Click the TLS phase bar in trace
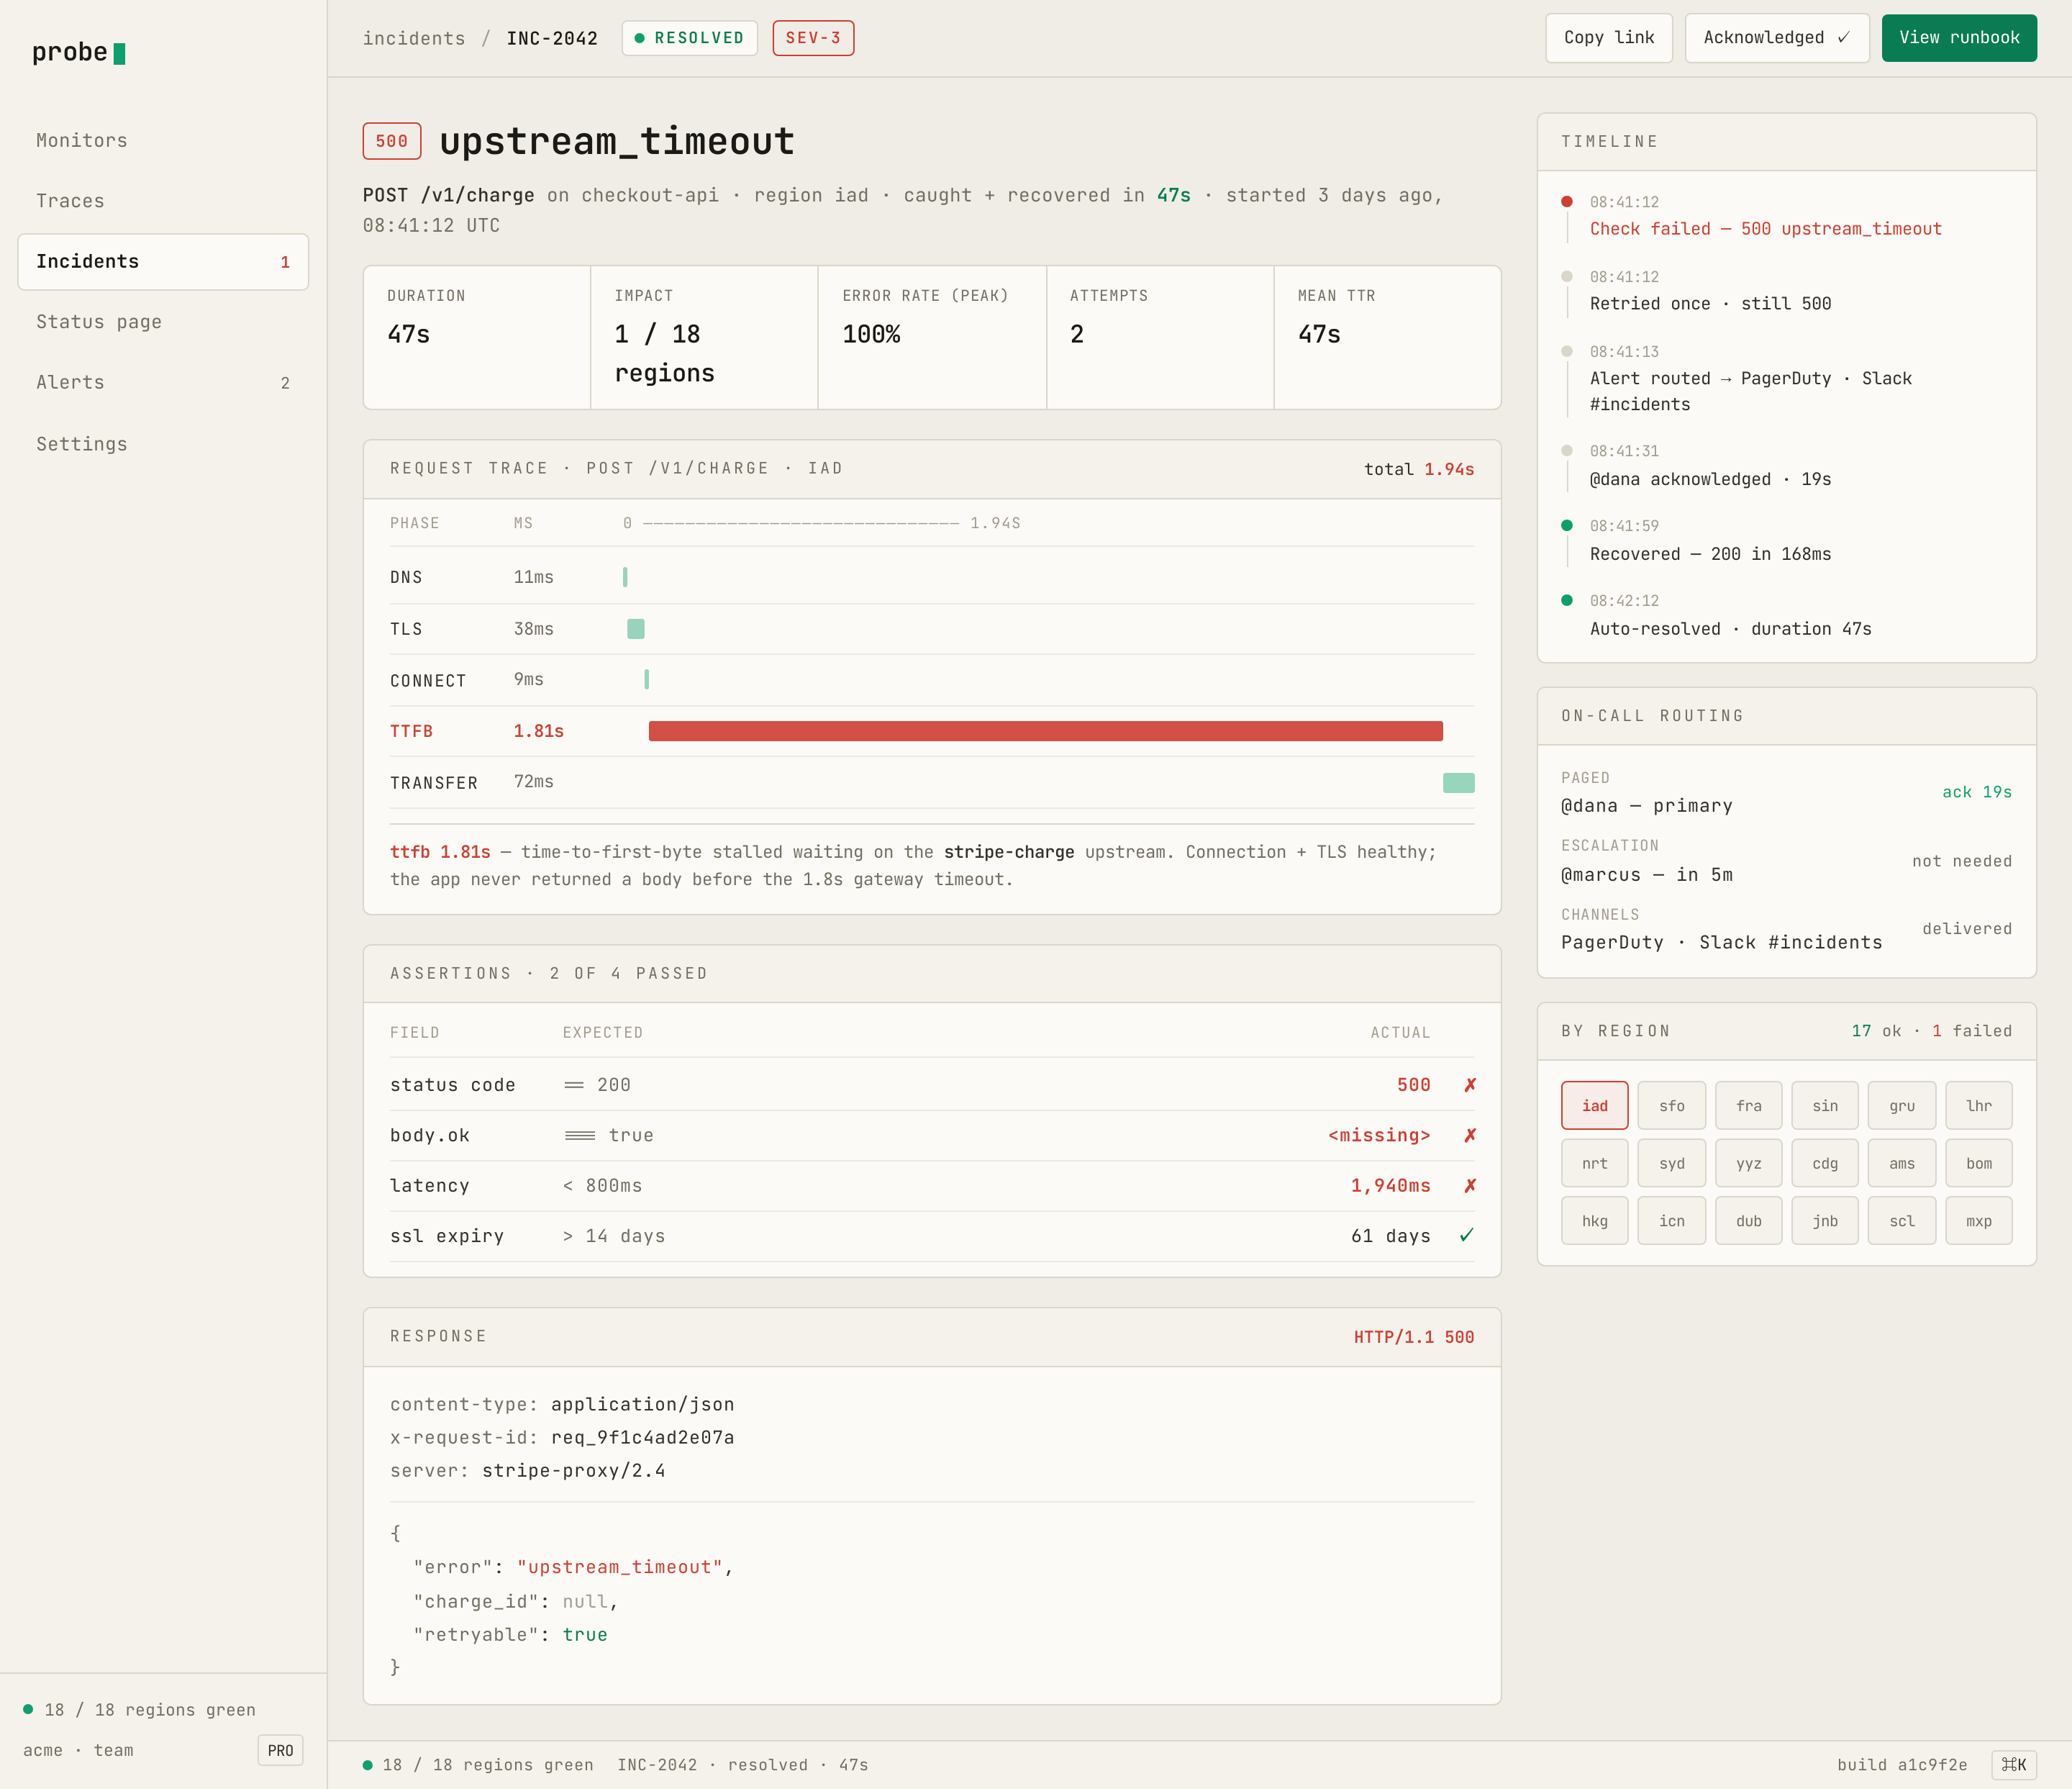Screen dimensions: 2072x1789 pyautogui.click(x=635, y=629)
